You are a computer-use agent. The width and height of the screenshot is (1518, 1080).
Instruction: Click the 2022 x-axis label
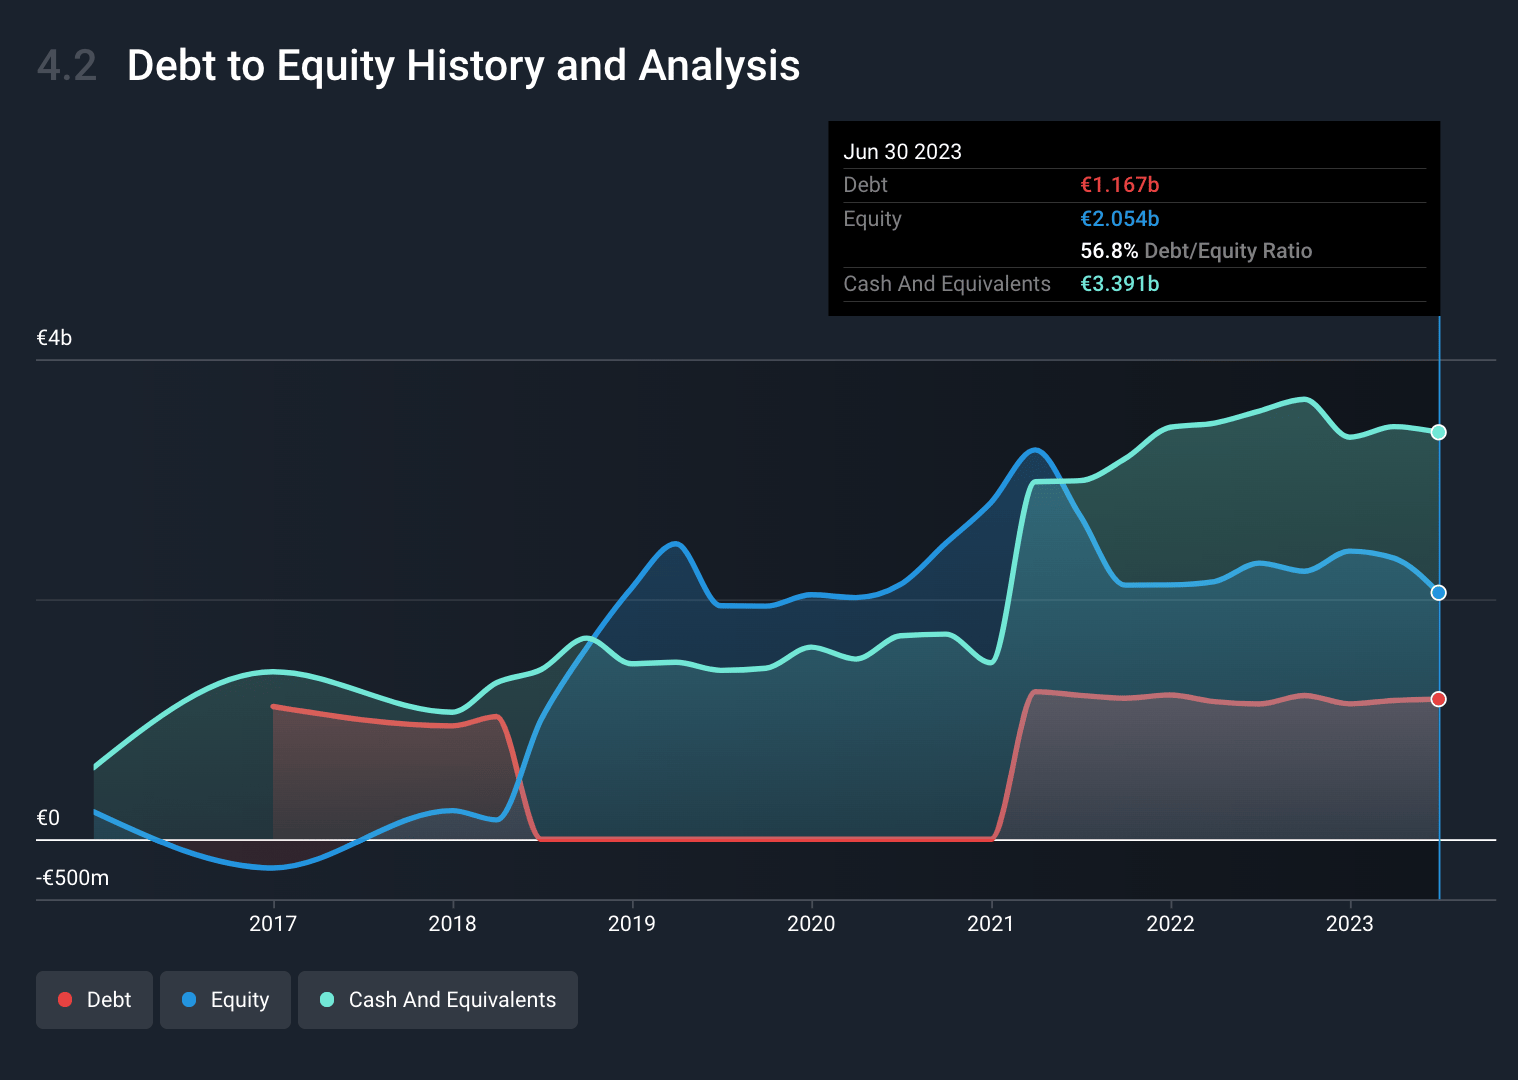tap(1170, 924)
